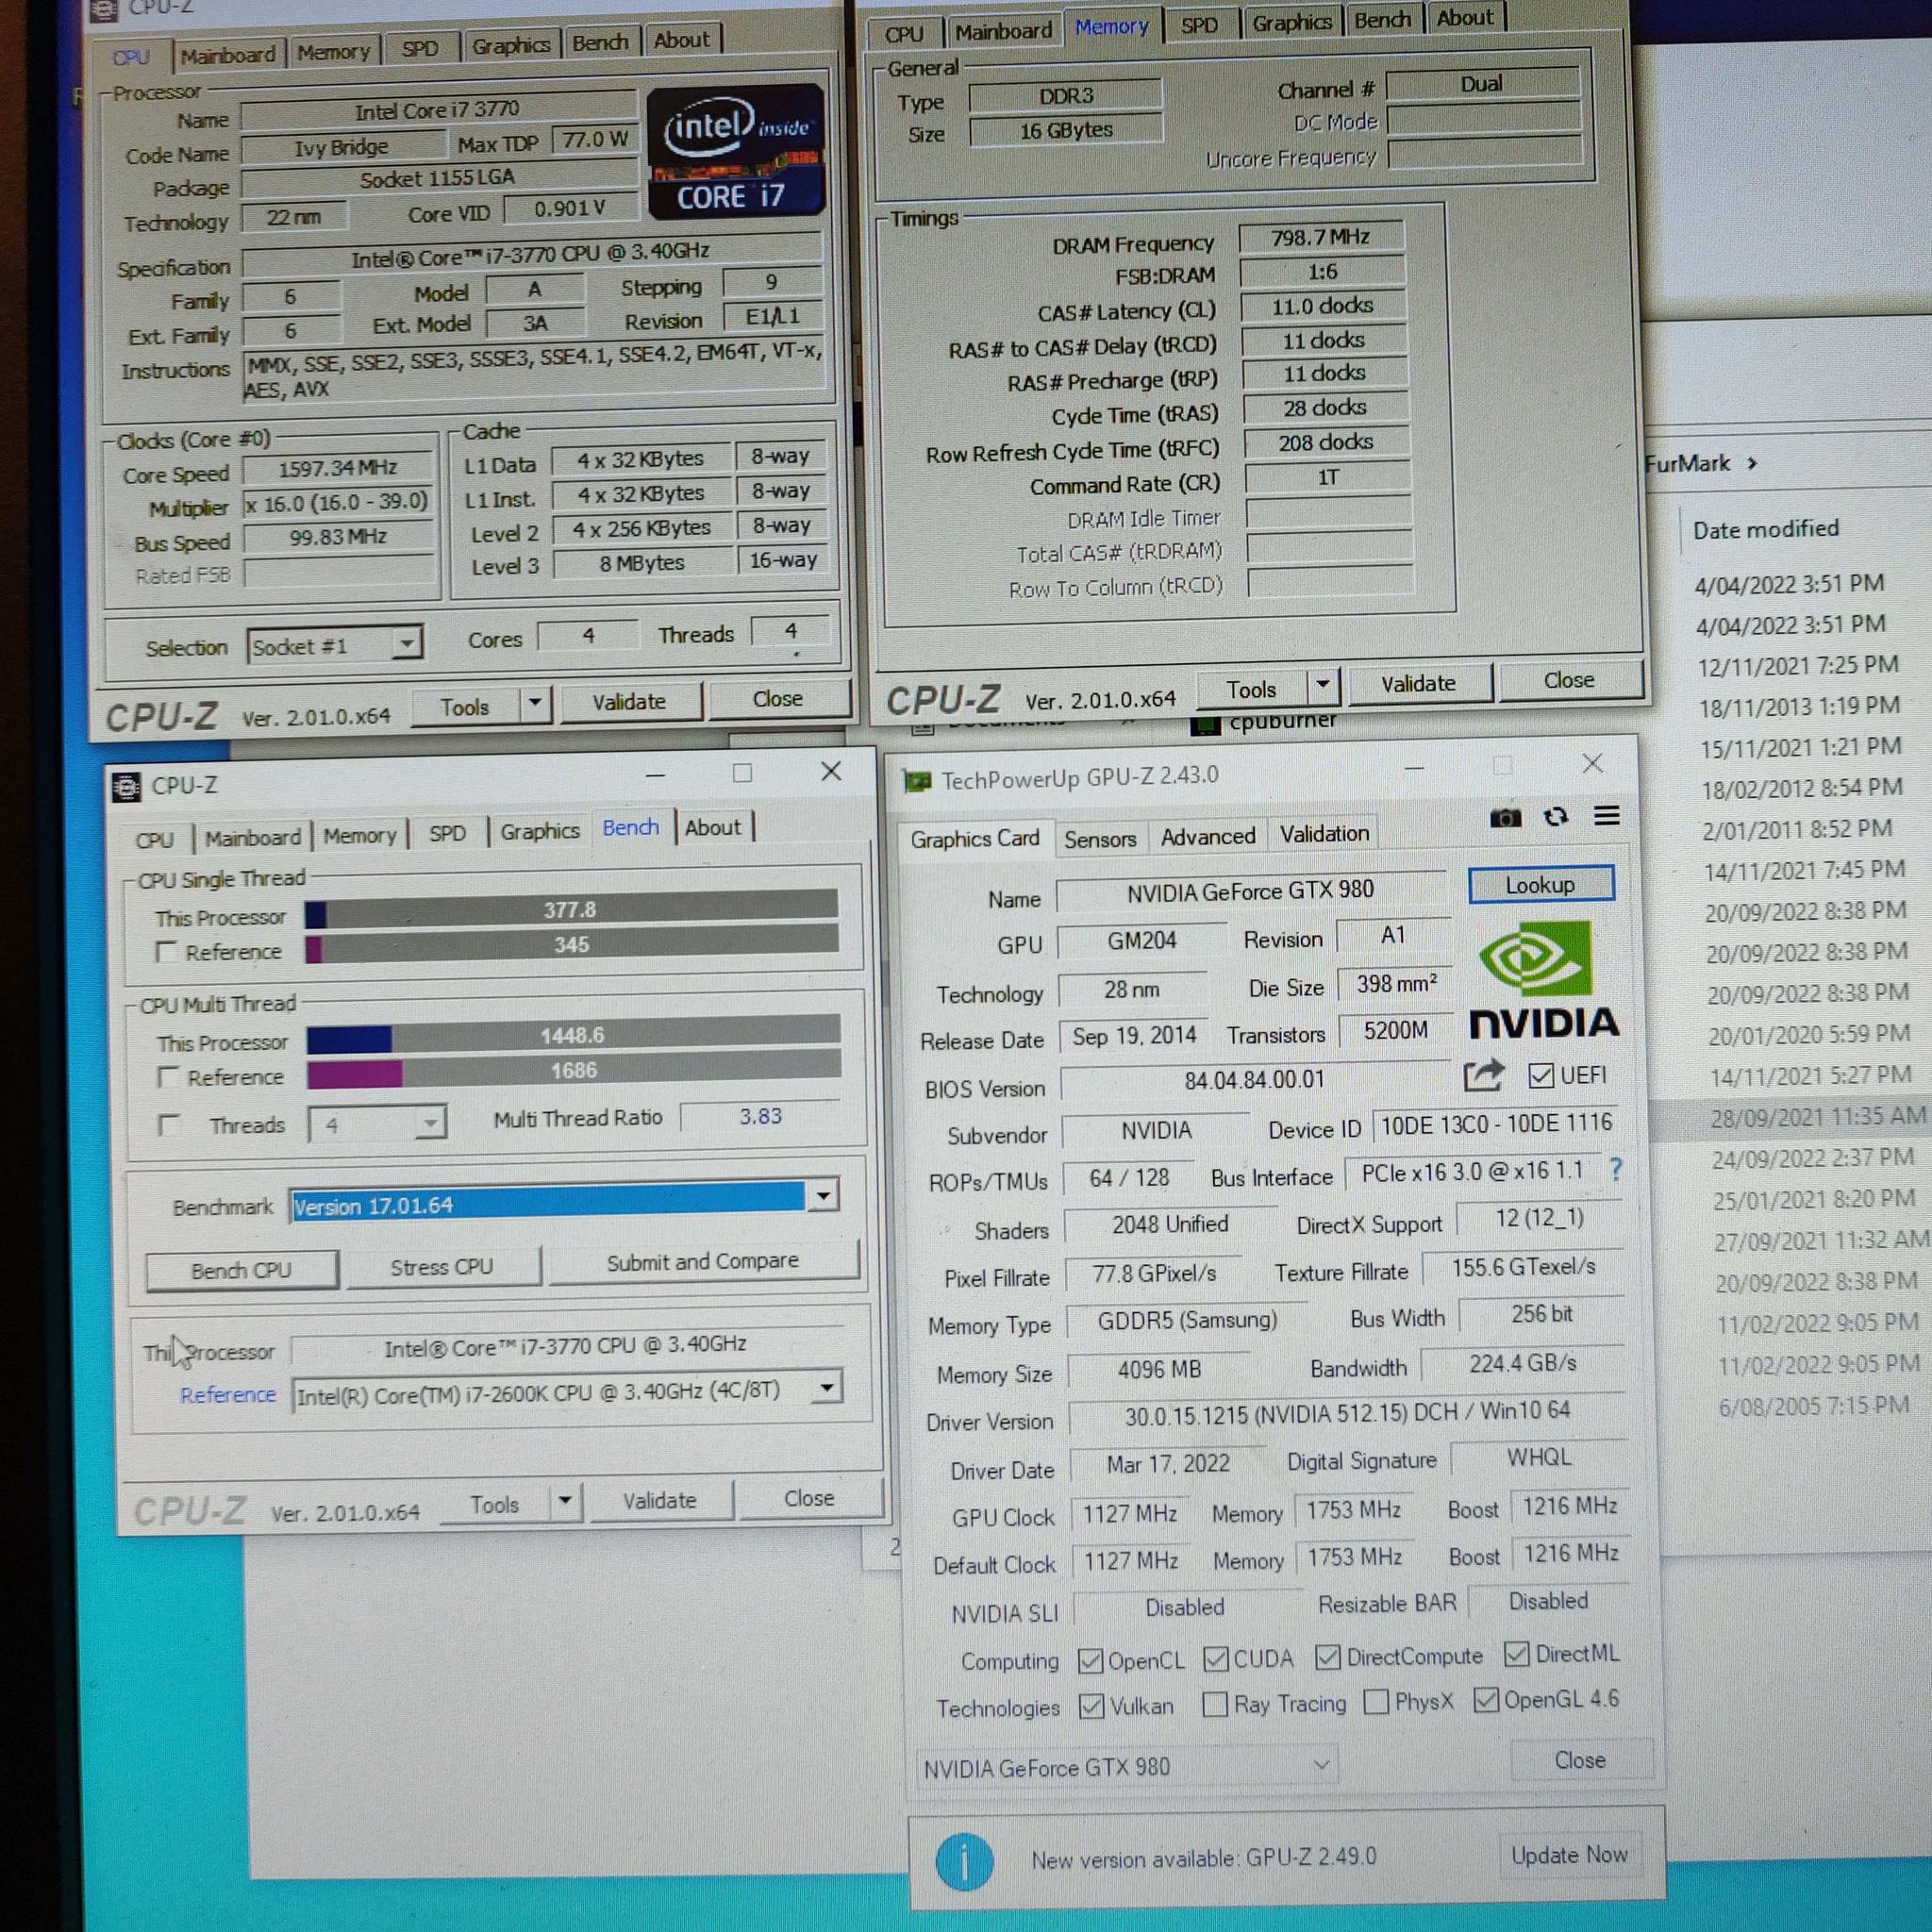Click the Lookup button in GPU-Z
Image resolution: width=1932 pixels, height=1932 pixels.
1540,885
